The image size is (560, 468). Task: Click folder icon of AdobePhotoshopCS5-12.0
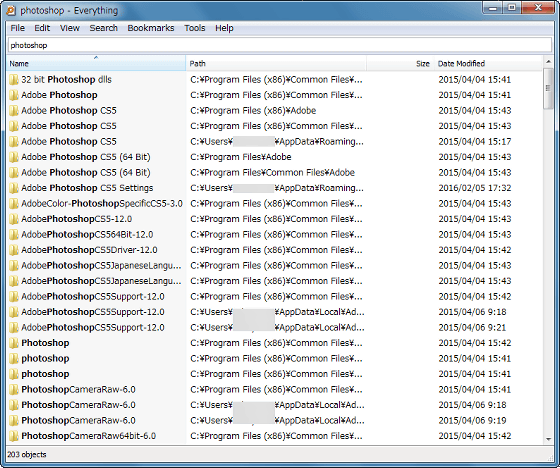14,219
